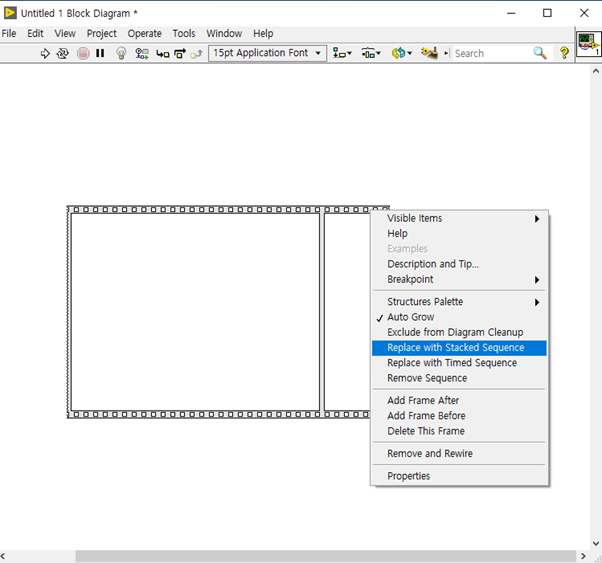Click the LabVIEW title bar icon
The image size is (602, 563).
click(10, 13)
